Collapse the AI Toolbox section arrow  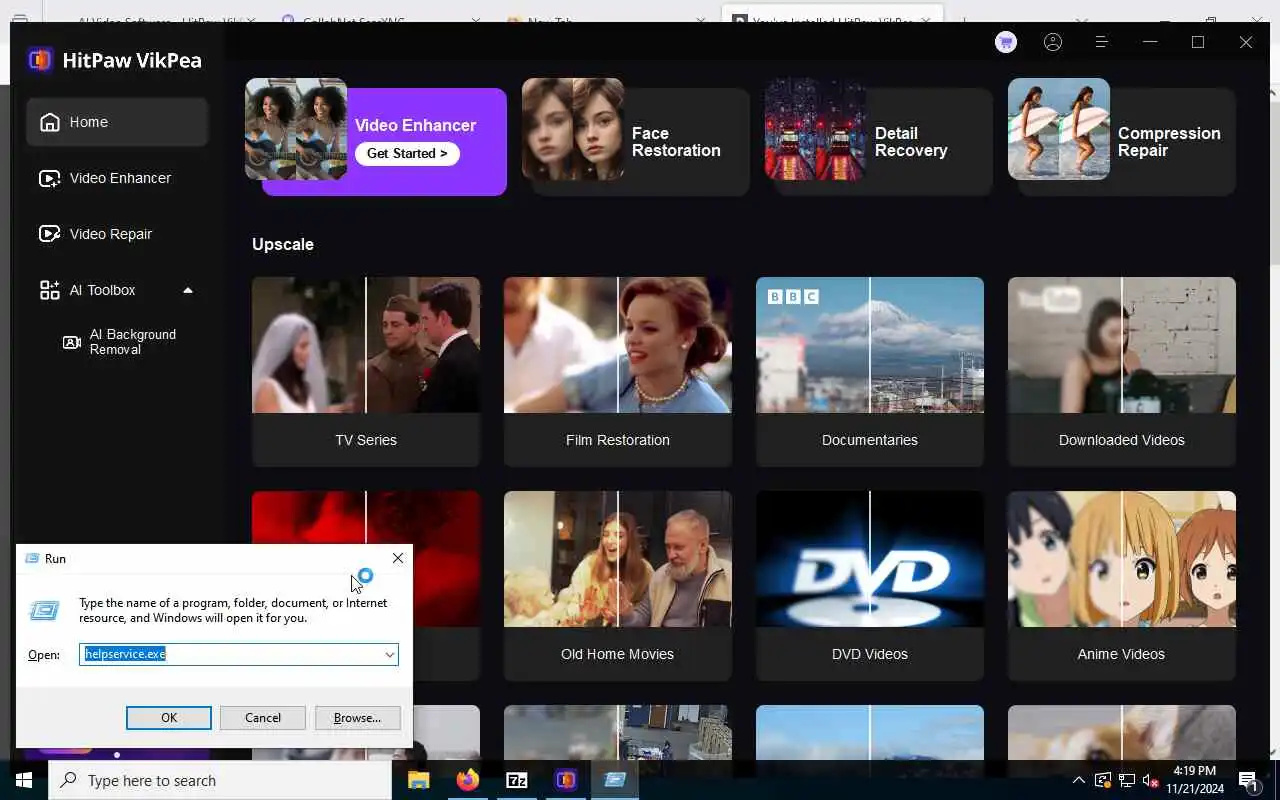(187, 290)
